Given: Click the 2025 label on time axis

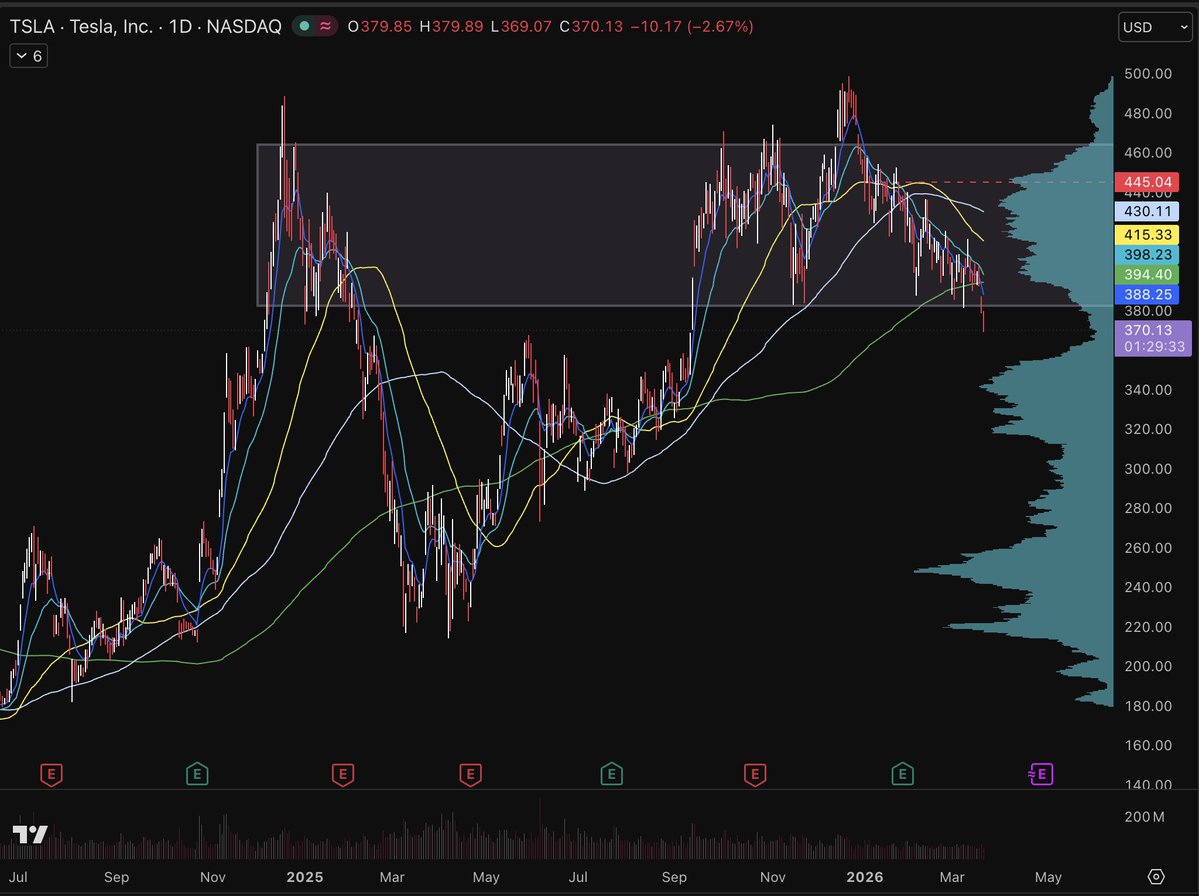Looking at the screenshot, I should coord(304,877).
